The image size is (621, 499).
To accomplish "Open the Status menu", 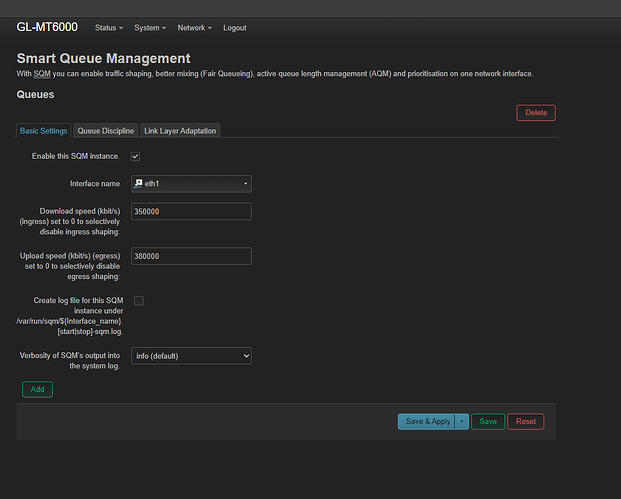I will tap(109, 28).
